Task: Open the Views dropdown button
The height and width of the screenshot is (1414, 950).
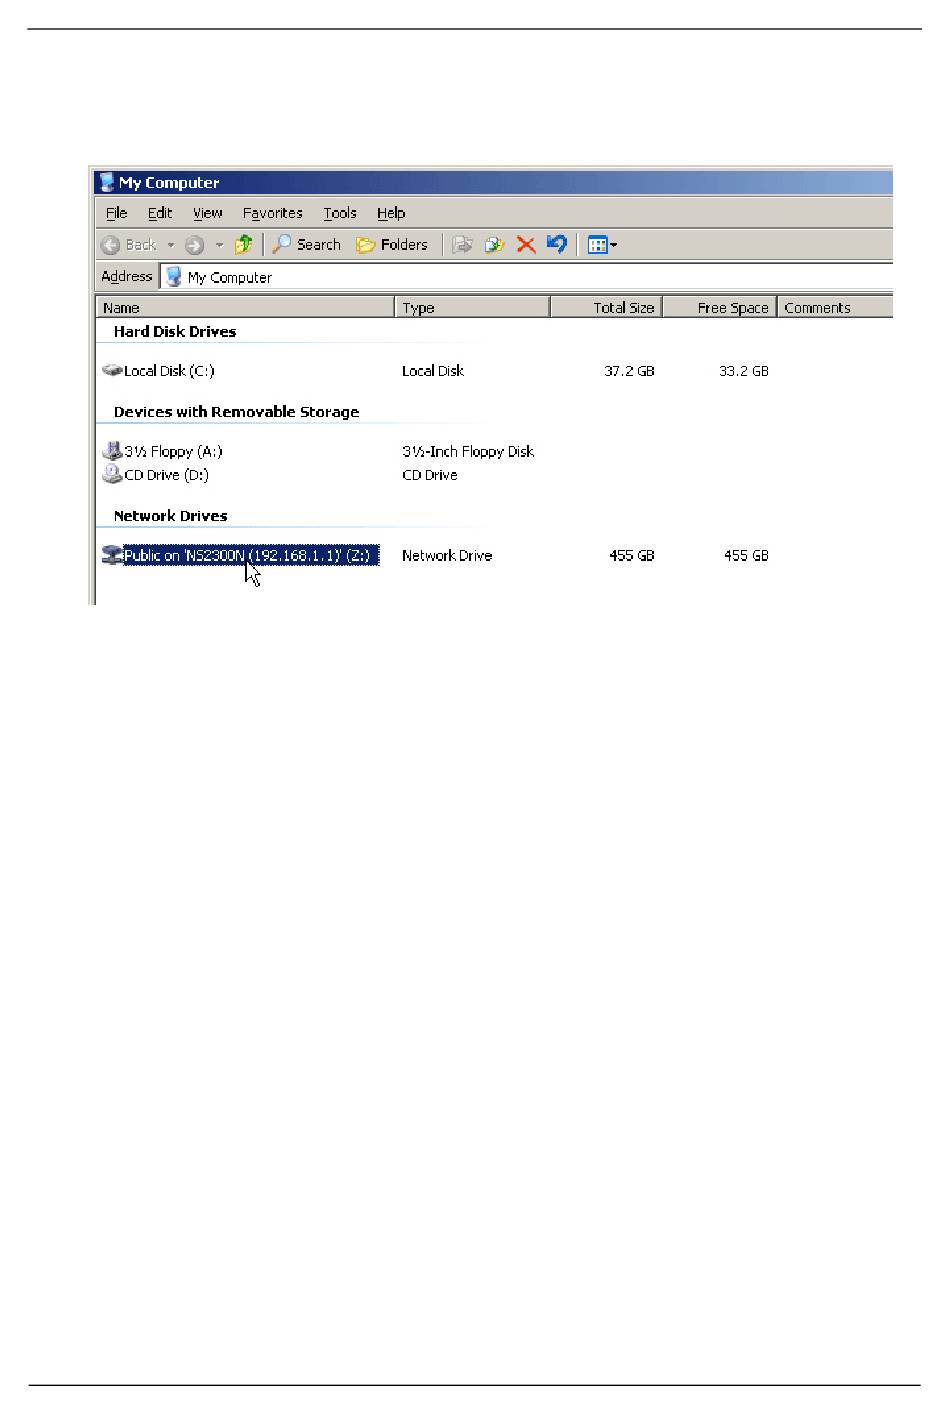Action: pyautogui.click(x=602, y=244)
